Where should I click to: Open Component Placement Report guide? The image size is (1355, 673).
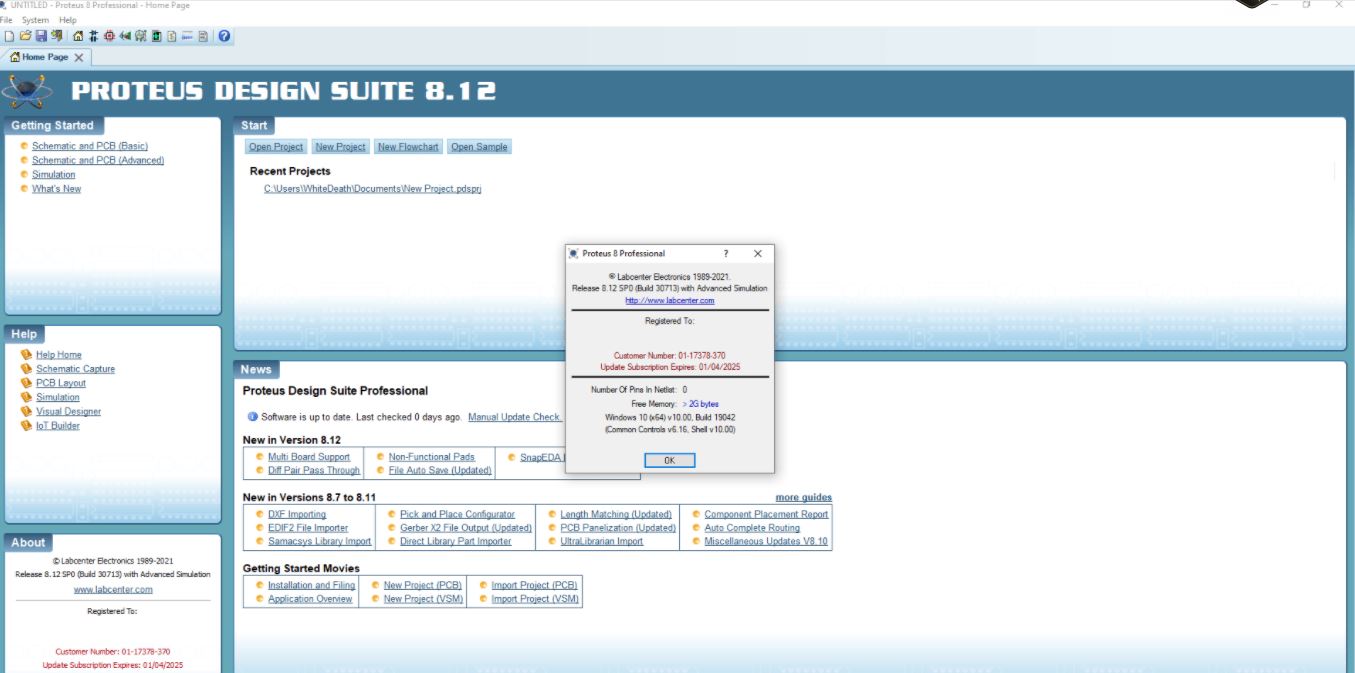click(766, 514)
